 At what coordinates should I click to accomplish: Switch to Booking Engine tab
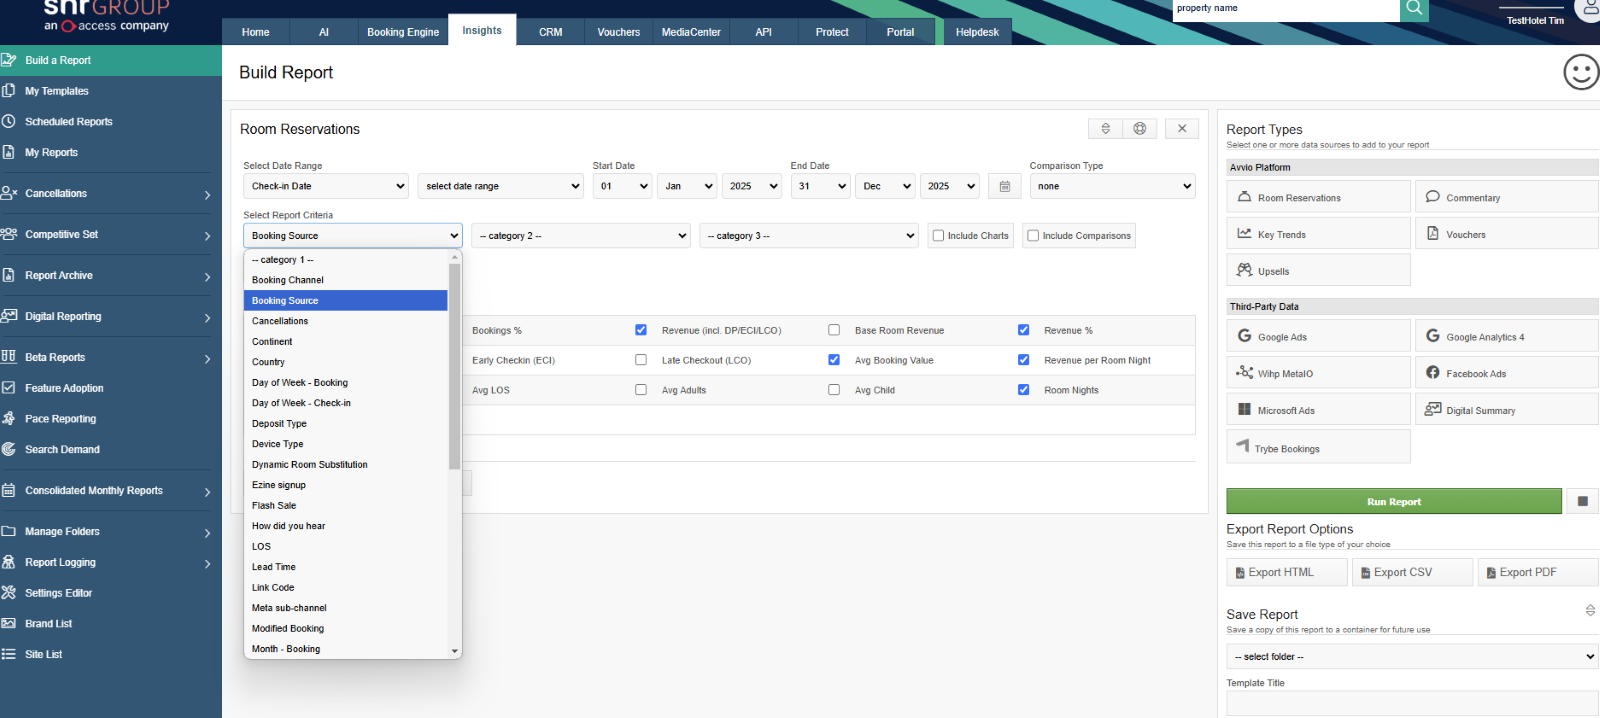coord(403,32)
